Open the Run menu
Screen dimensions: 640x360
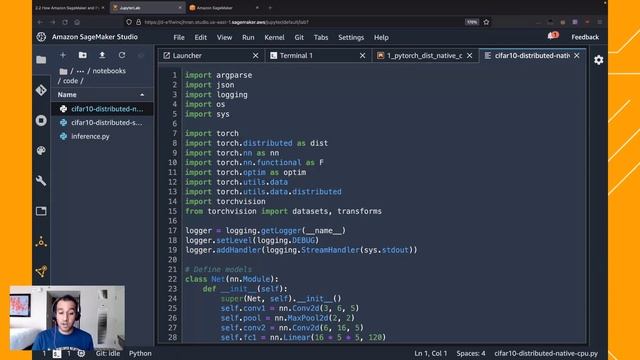[248, 37]
